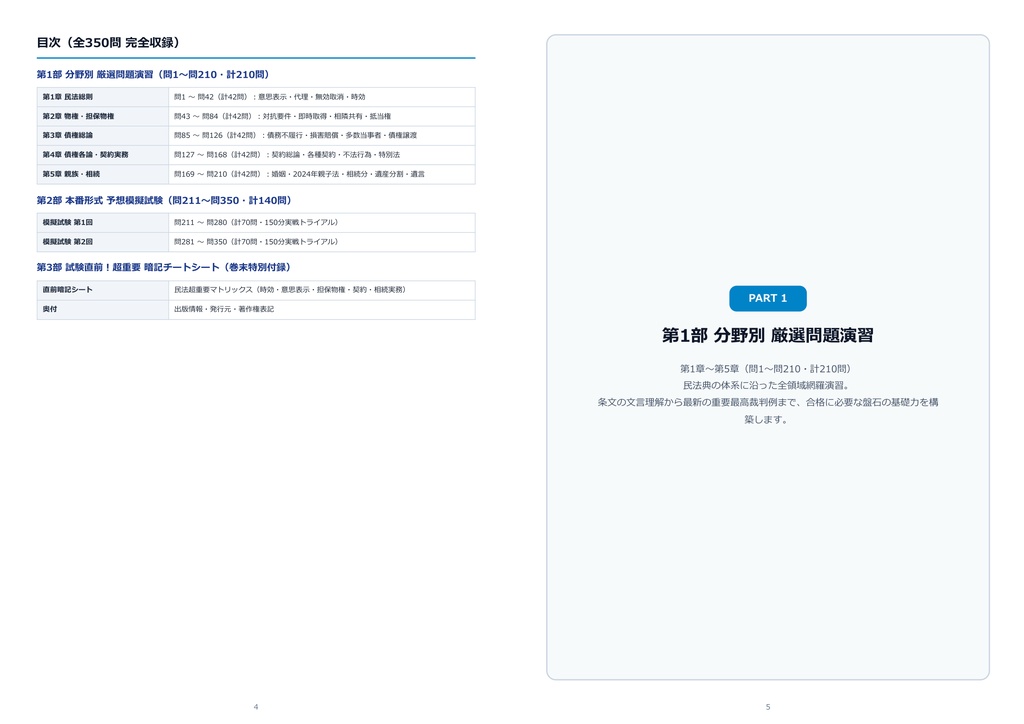1024x724 pixels.
Task: Click the heading "第2部 本番形式 予想模擬試験（問211～問350・計140問）"
Action: pyautogui.click(x=164, y=200)
